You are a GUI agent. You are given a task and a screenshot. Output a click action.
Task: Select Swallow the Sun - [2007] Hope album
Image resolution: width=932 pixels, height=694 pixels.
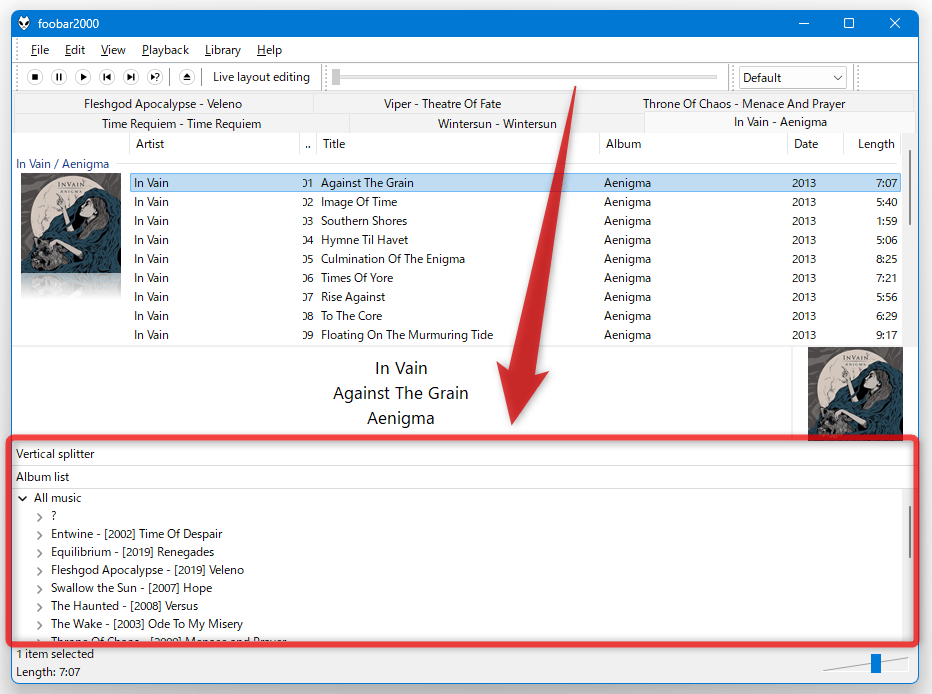pos(131,588)
